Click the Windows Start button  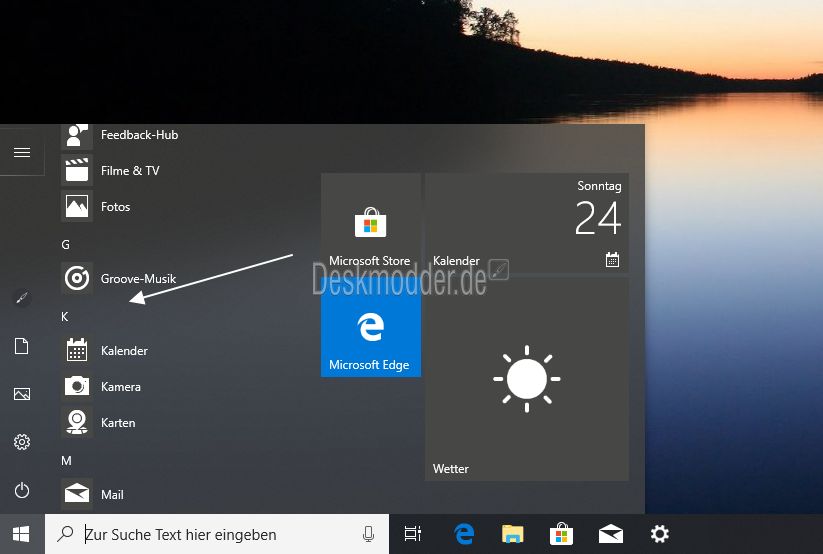22,534
